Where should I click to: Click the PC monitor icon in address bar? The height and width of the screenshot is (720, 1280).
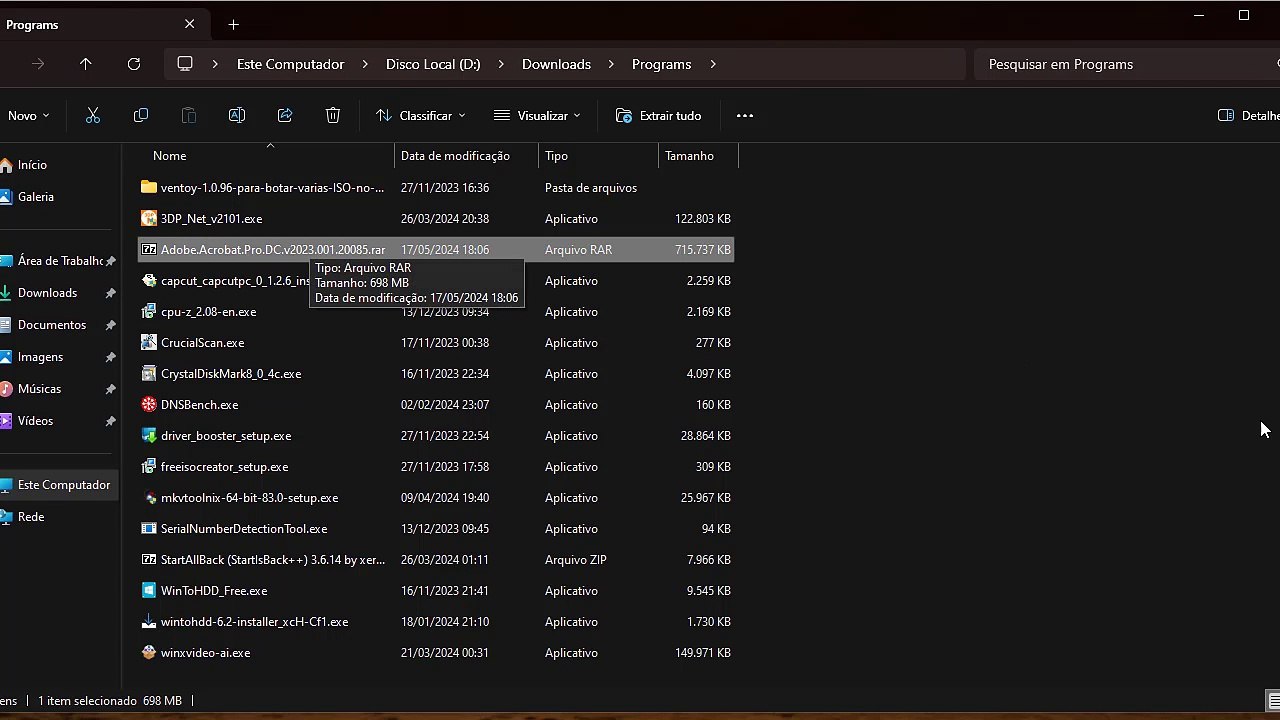[185, 64]
